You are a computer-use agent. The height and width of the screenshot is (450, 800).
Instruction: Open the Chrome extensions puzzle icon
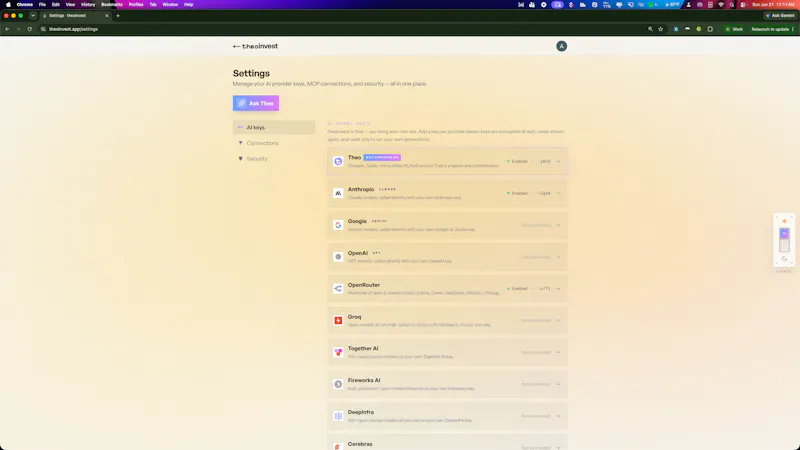(x=710, y=29)
